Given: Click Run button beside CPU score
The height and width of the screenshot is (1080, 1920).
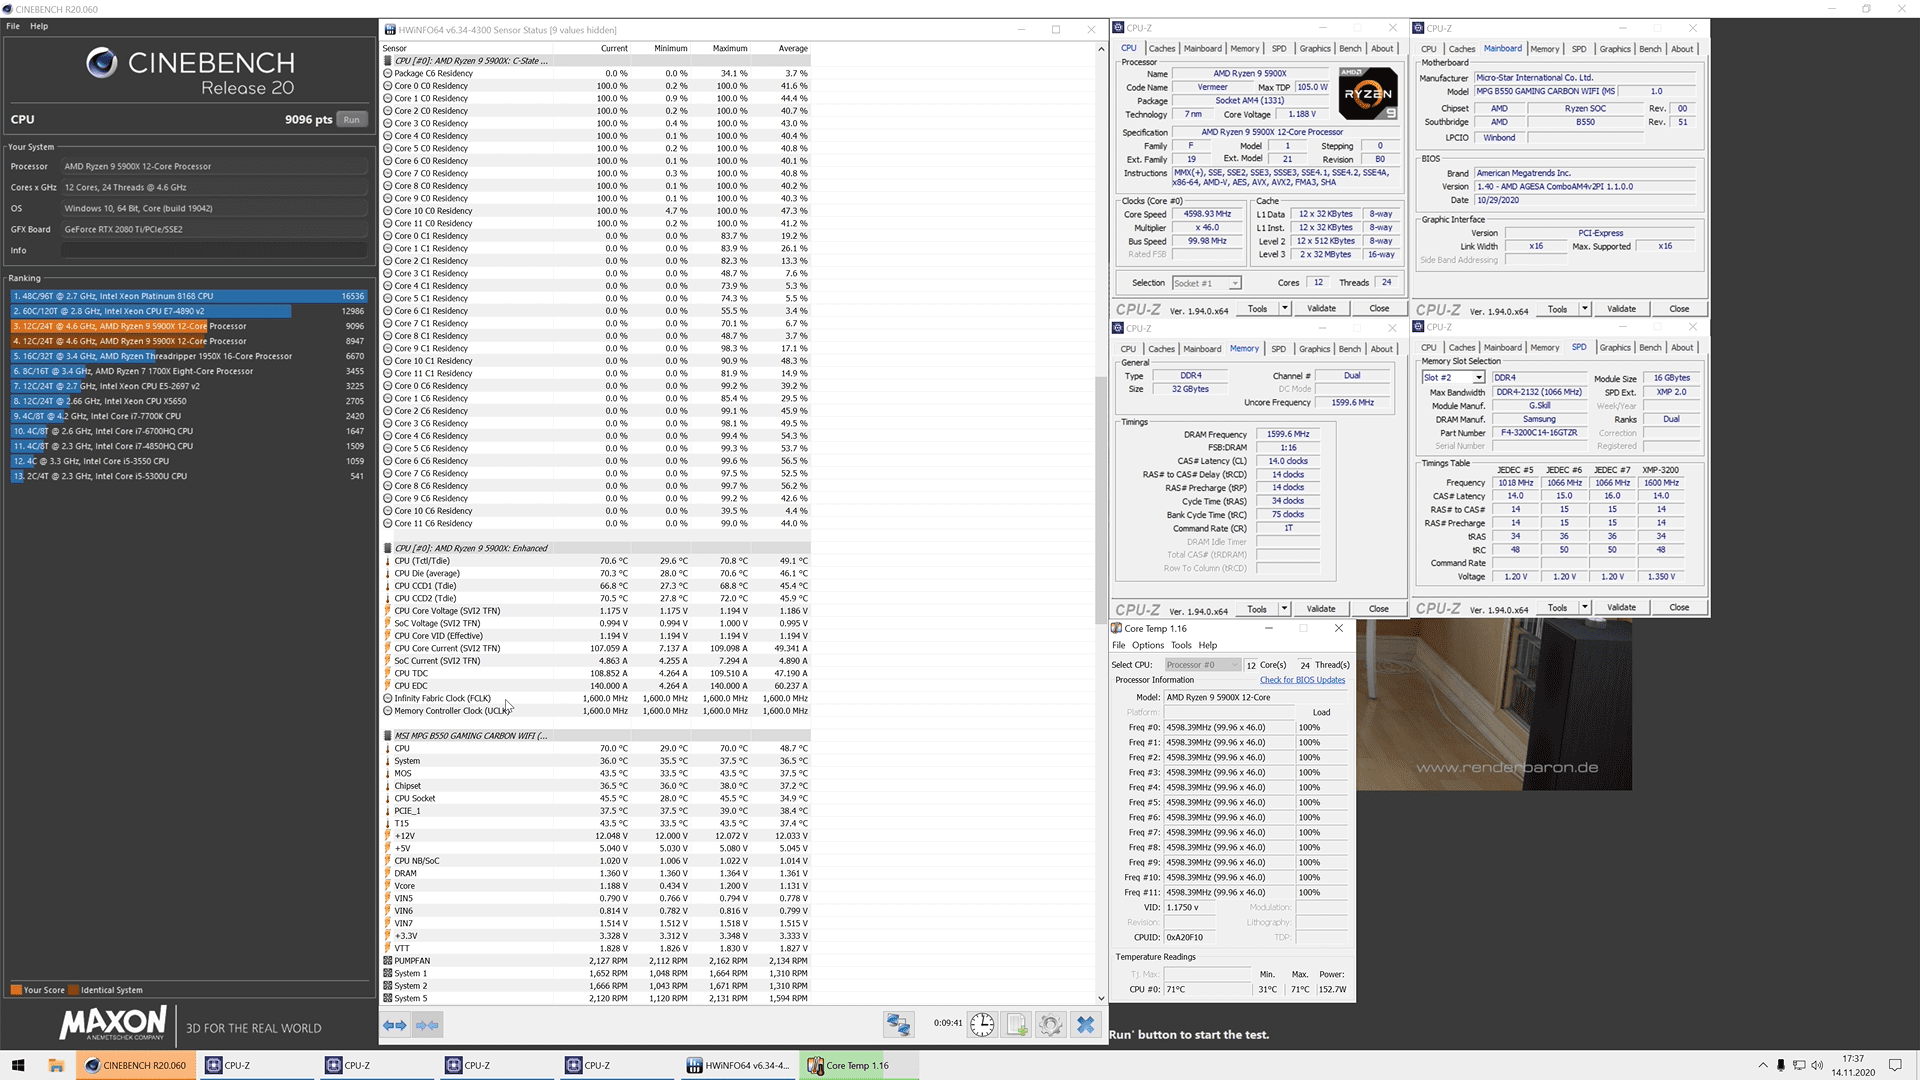Looking at the screenshot, I should pos(351,120).
